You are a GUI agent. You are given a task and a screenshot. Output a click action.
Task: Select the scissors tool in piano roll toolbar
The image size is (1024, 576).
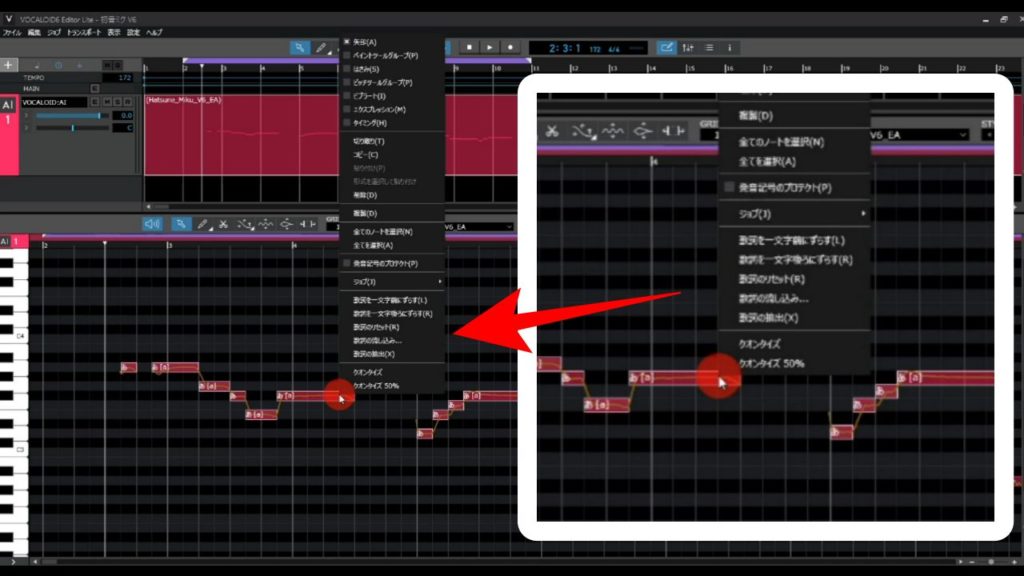click(x=225, y=224)
